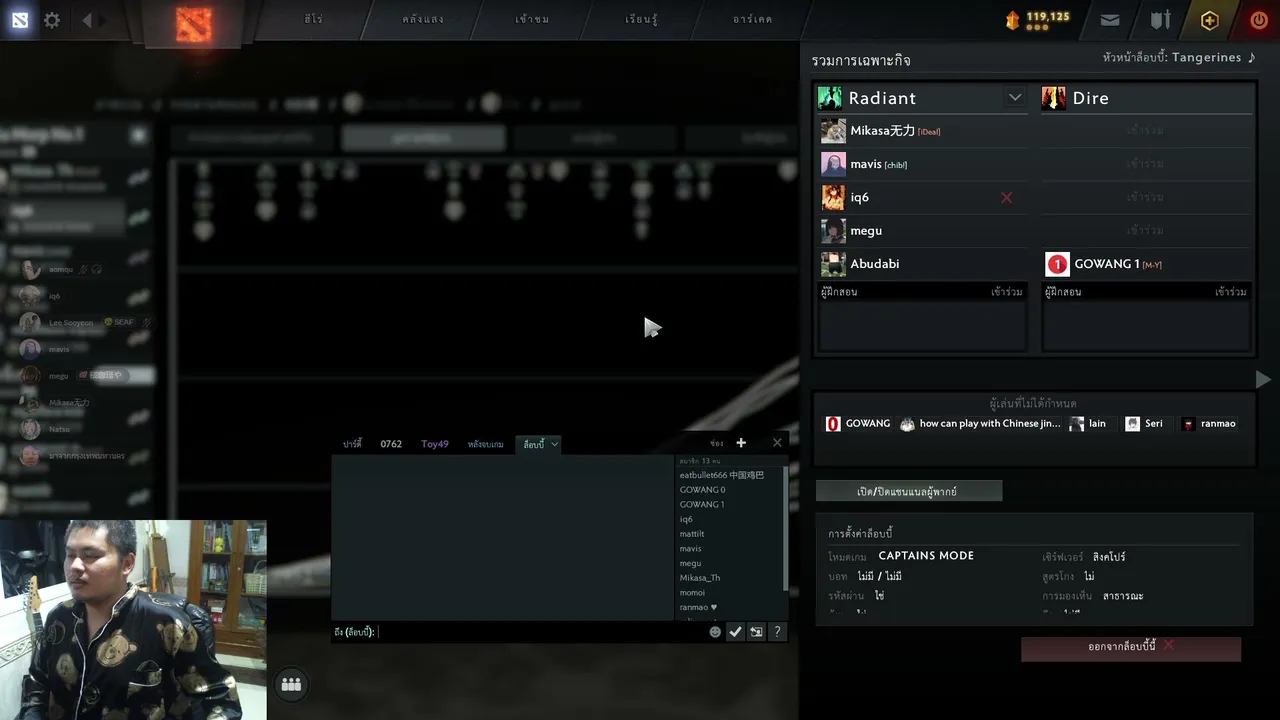Expand the ล็อบบี้ chat tab chevron
Image resolution: width=1280 pixels, height=720 pixels.
click(x=554, y=444)
